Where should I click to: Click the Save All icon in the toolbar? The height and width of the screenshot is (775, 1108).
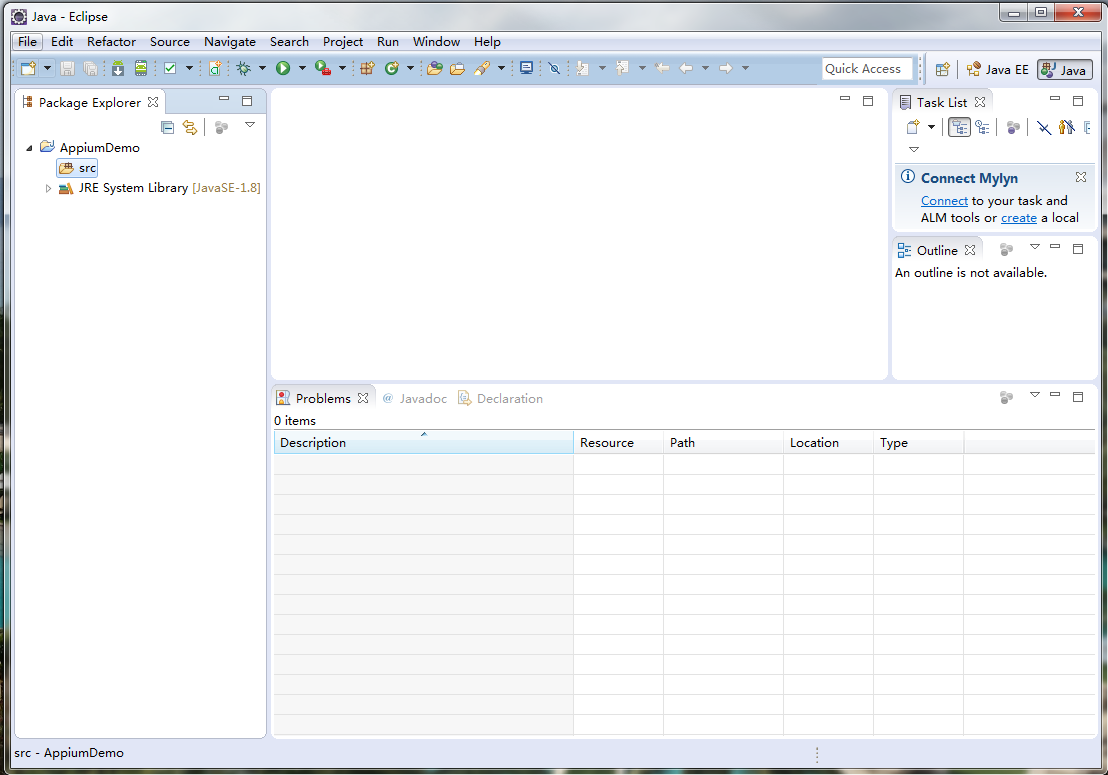click(90, 69)
